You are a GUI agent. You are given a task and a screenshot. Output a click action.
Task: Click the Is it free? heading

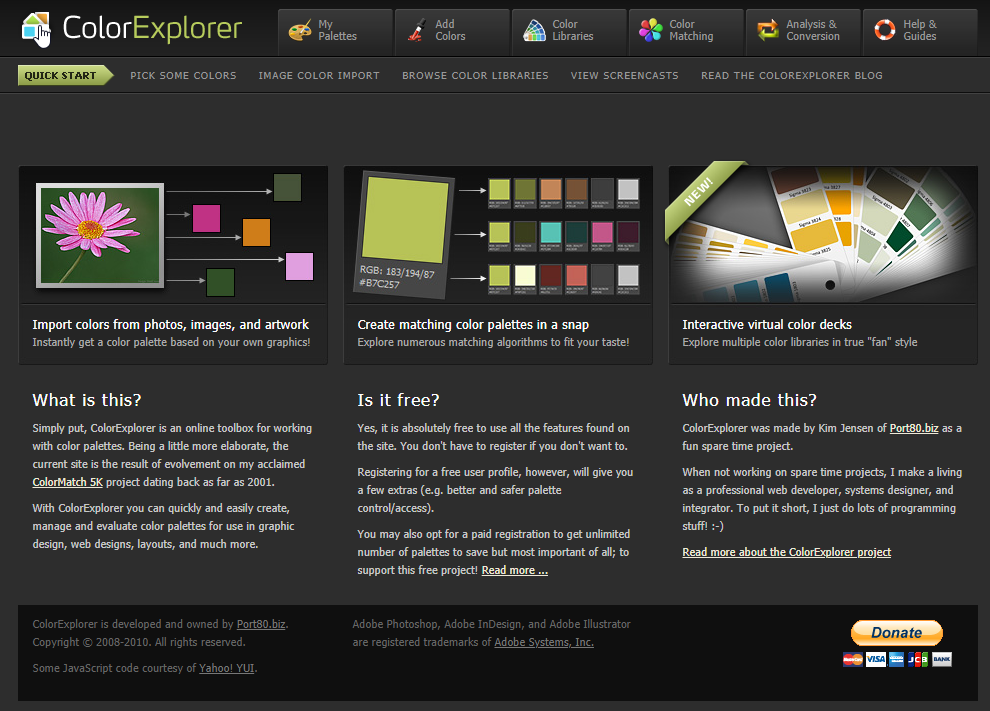pos(398,400)
